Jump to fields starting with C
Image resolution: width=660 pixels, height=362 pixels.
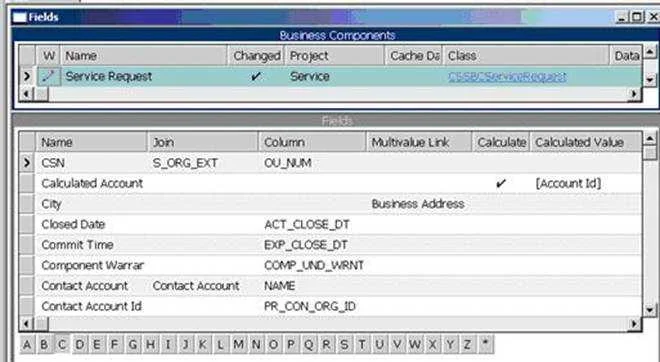62,345
